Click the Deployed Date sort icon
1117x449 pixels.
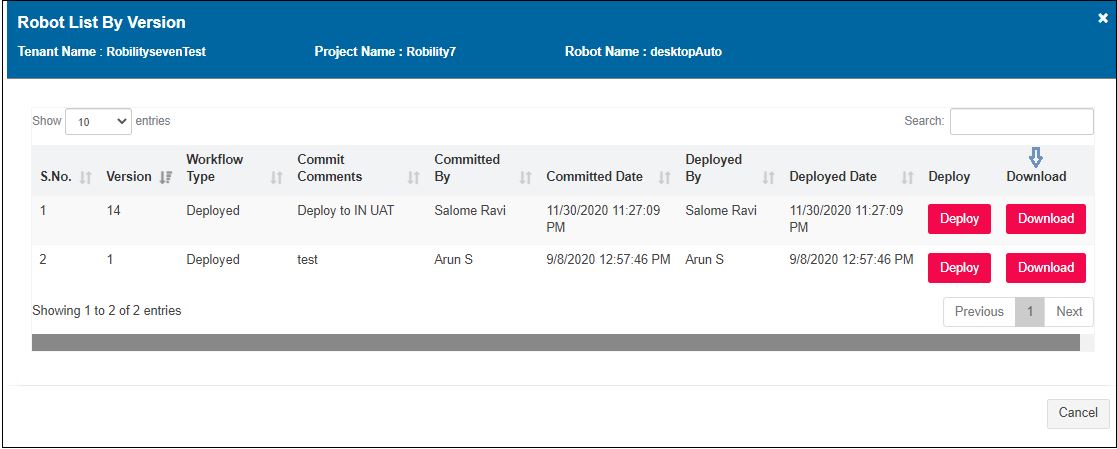coord(907,177)
